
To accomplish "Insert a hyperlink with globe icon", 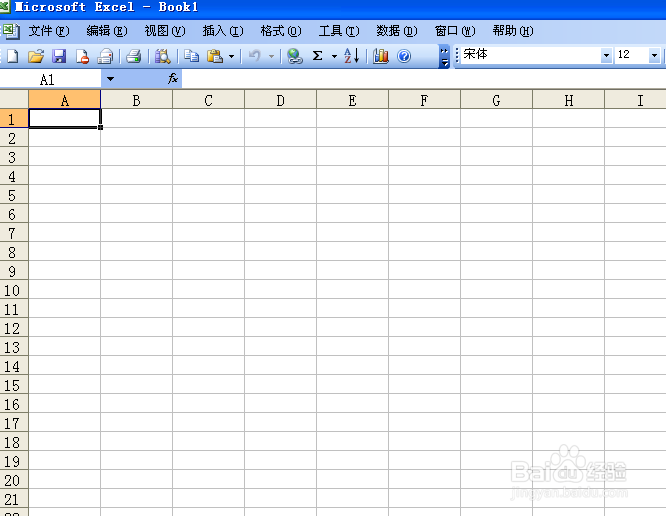I will click(294, 56).
